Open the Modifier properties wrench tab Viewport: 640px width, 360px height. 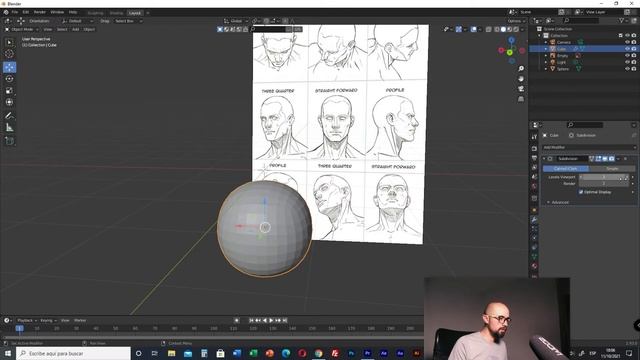pos(534,220)
